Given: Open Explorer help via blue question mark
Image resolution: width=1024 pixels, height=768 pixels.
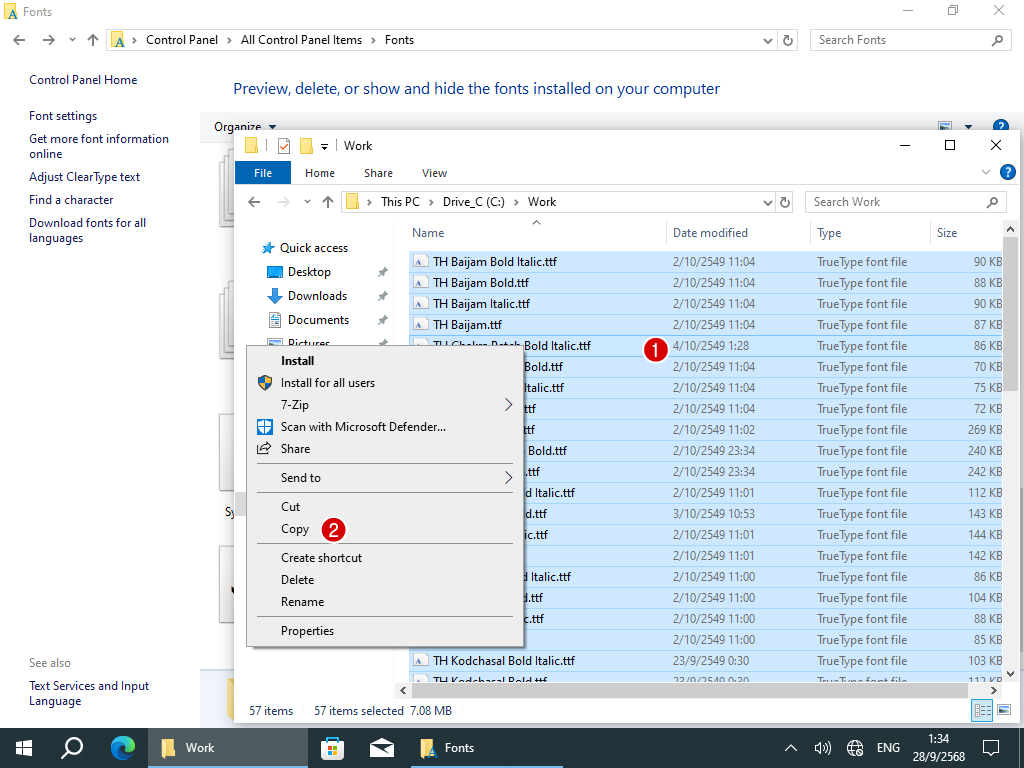Looking at the screenshot, I should pyautogui.click(x=1007, y=173).
